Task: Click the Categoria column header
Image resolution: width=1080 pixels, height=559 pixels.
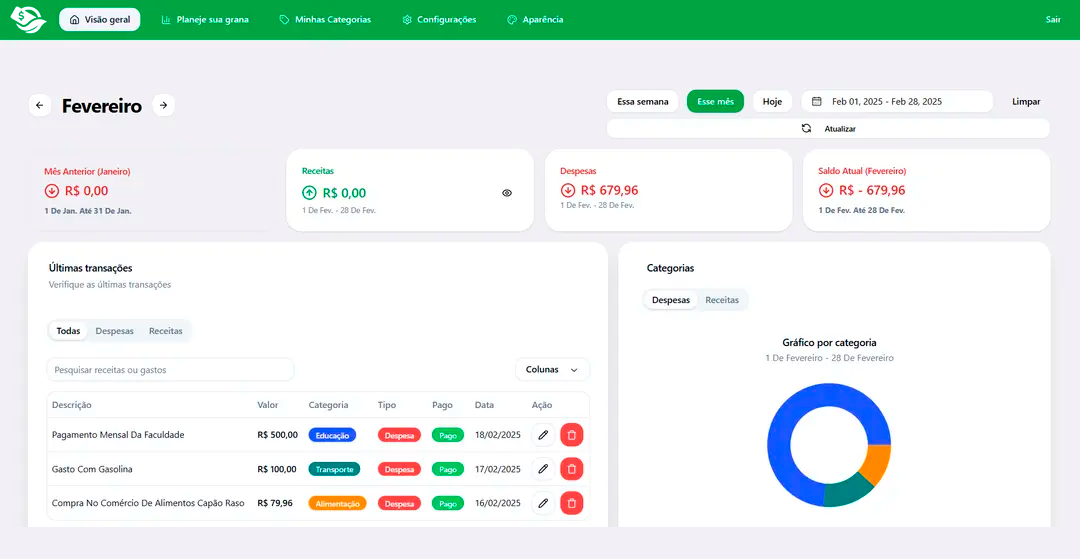Action: pyautogui.click(x=329, y=405)
